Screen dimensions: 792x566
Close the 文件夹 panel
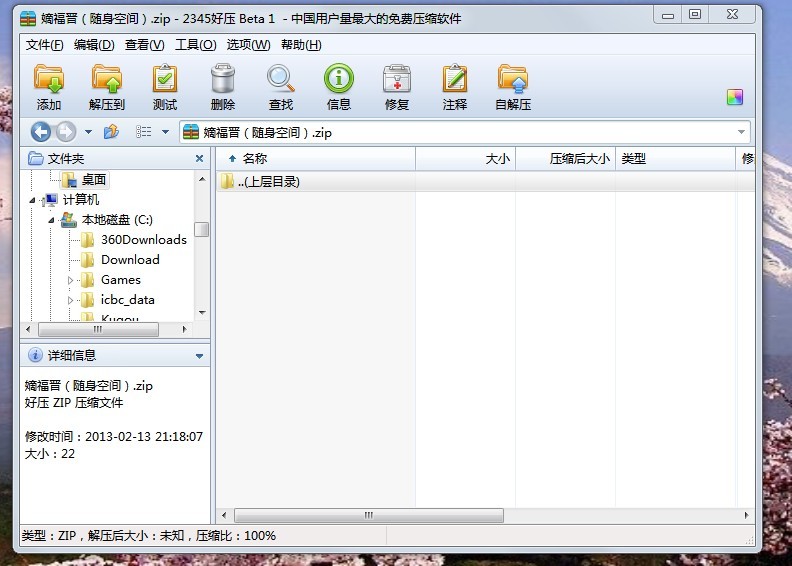pyautogui.click(x=200, y=159)
